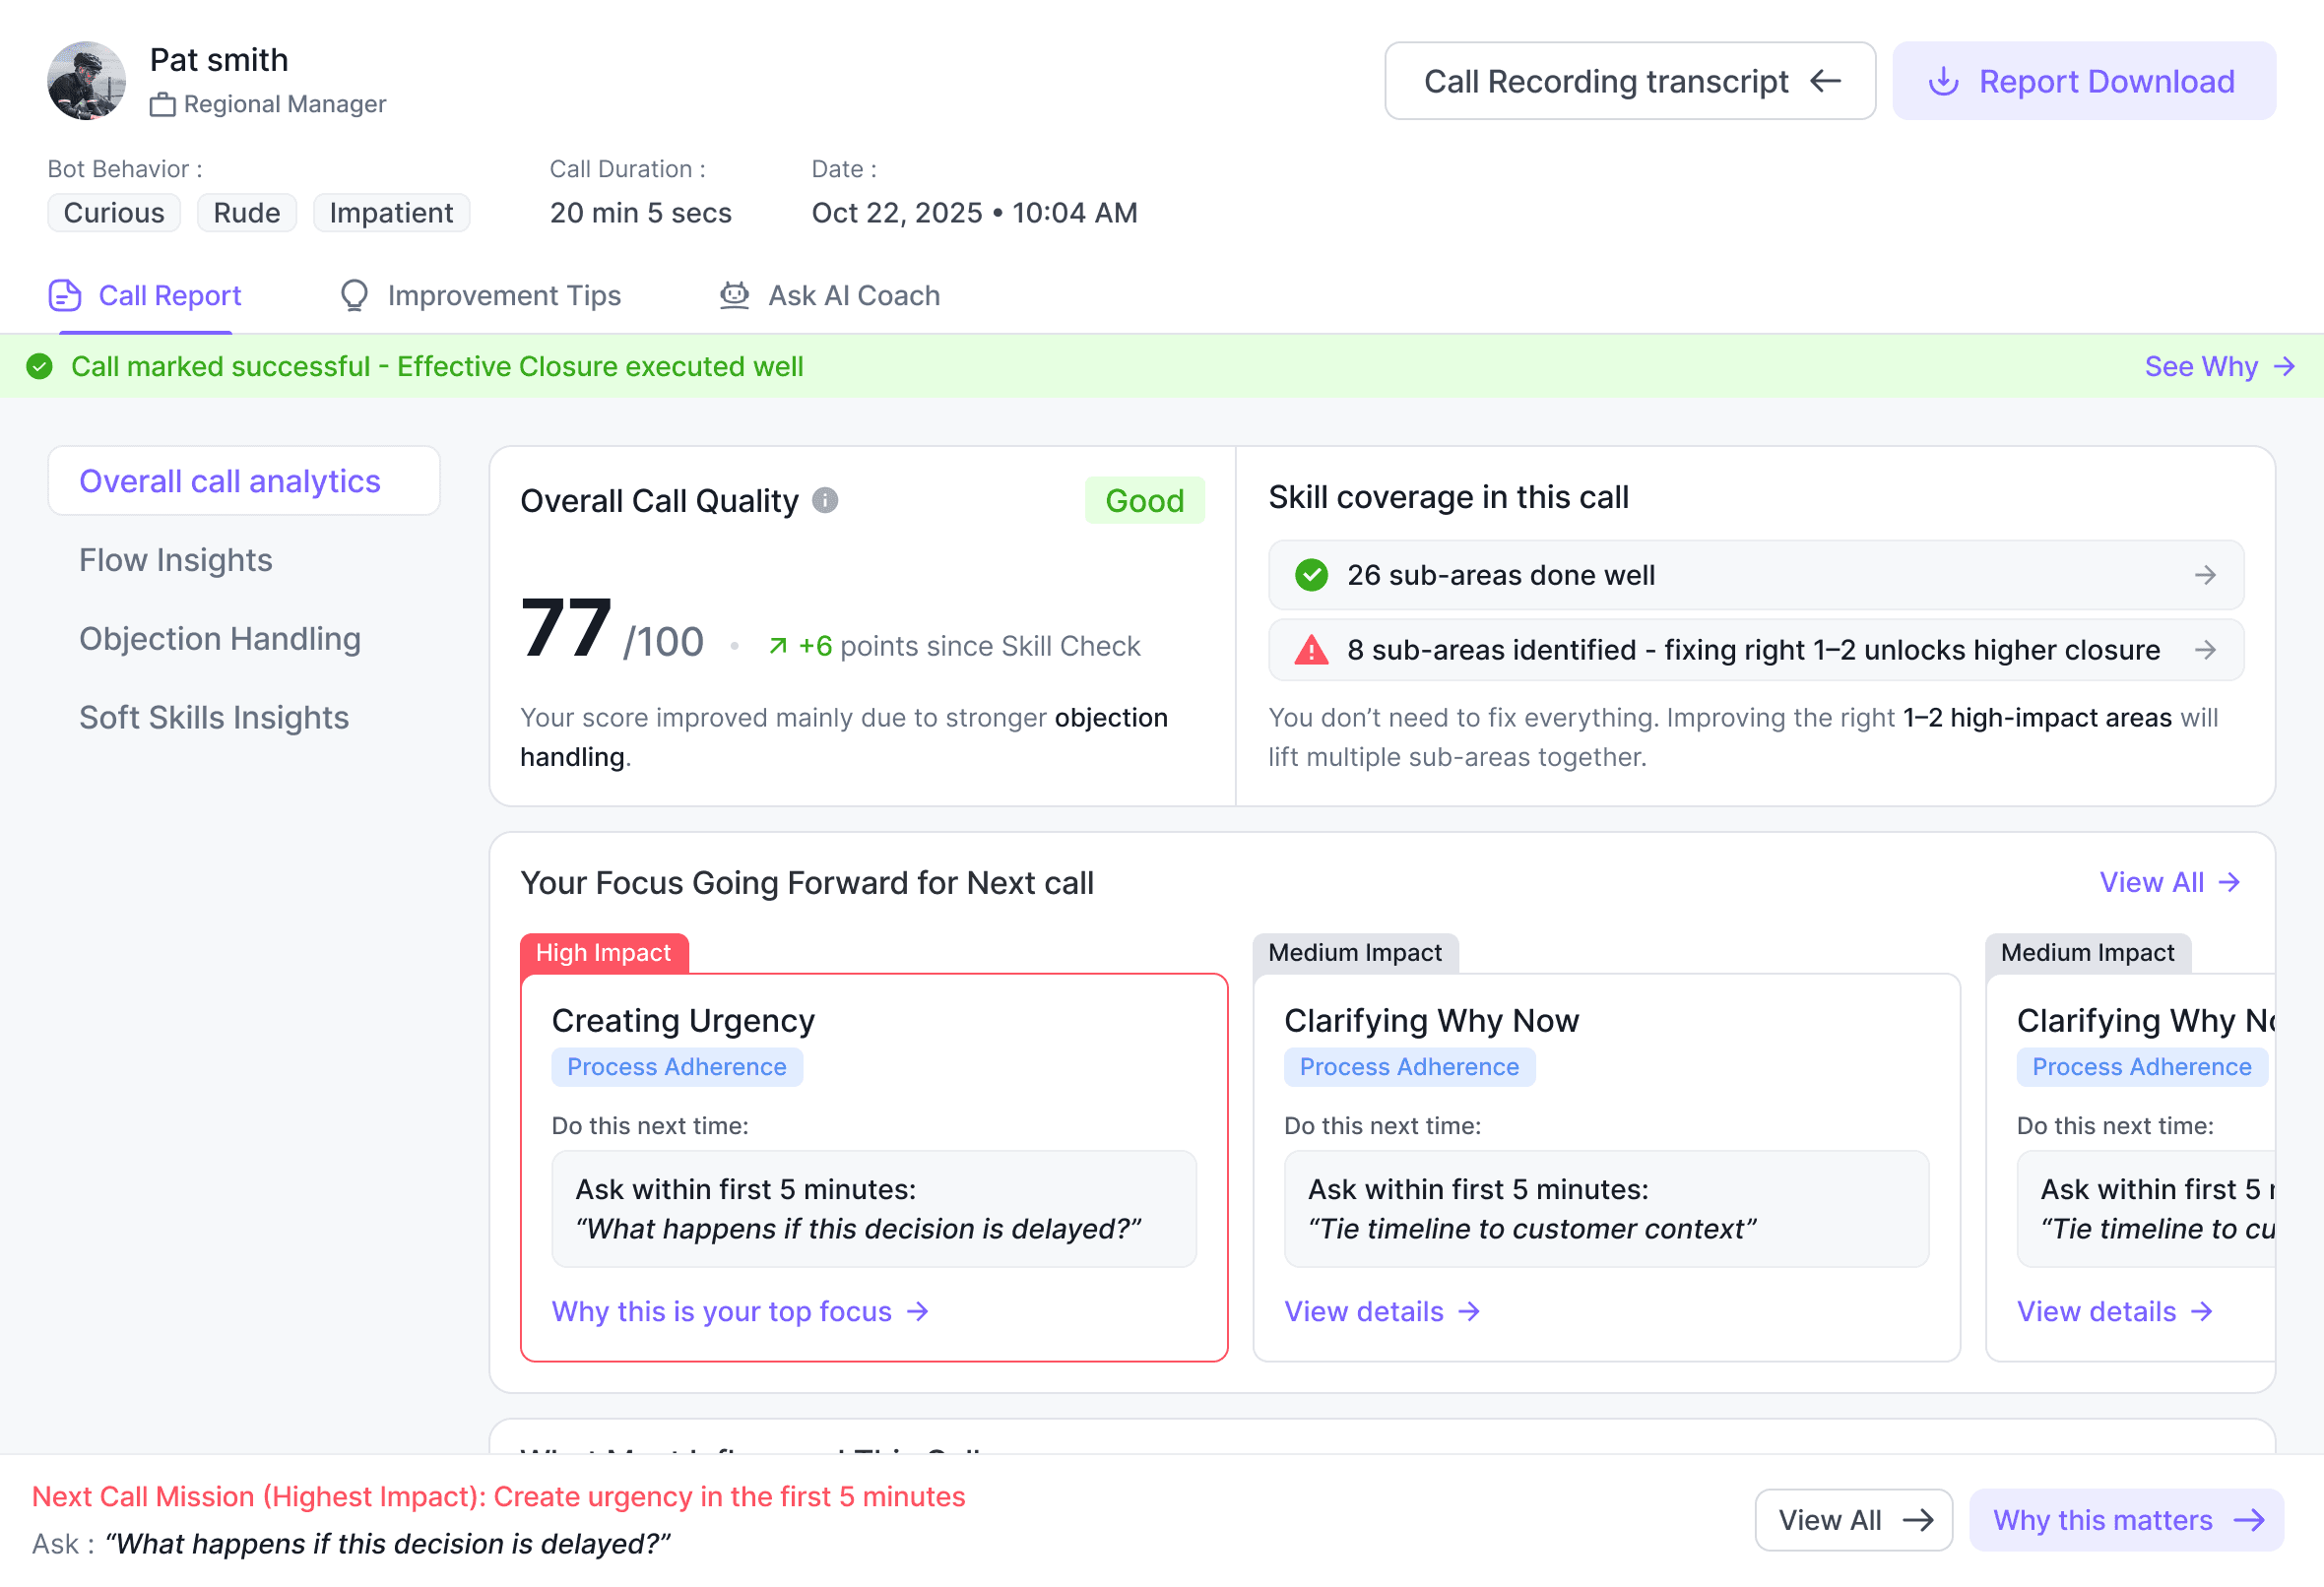Select Objection Handling in the sidebar

pos(220,639)
